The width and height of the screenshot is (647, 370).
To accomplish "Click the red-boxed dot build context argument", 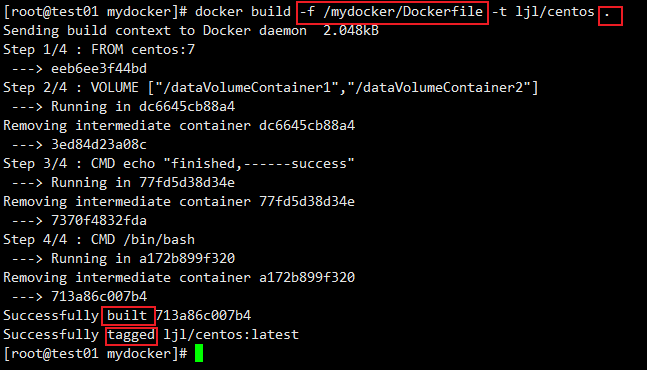I will click(610, 16).
